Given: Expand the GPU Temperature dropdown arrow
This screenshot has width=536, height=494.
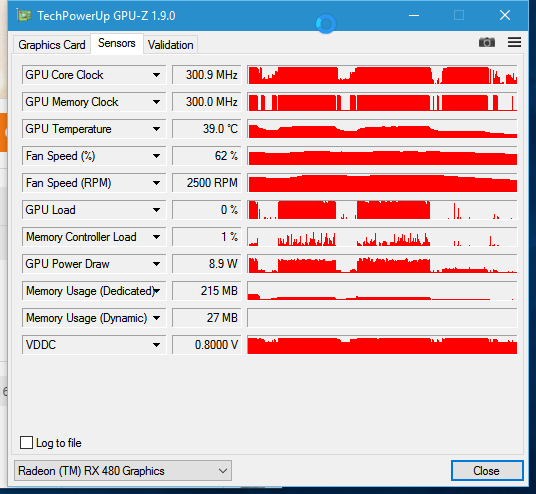Looking at the screenshot, I should pos(157,129).
